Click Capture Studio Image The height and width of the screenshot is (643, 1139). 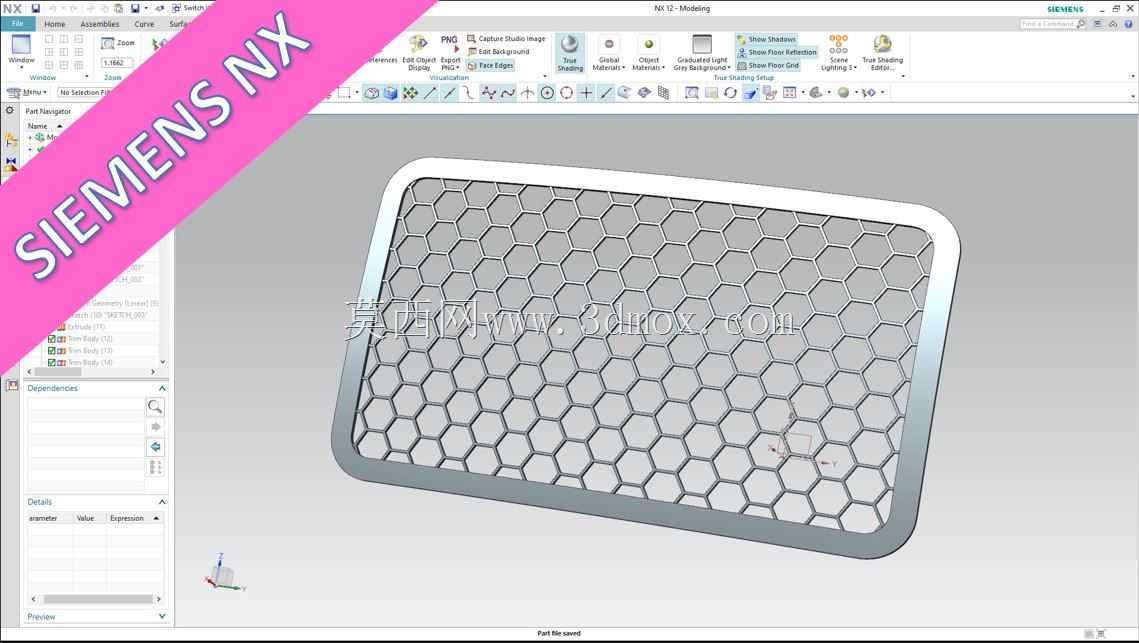[x=506, y=39]
